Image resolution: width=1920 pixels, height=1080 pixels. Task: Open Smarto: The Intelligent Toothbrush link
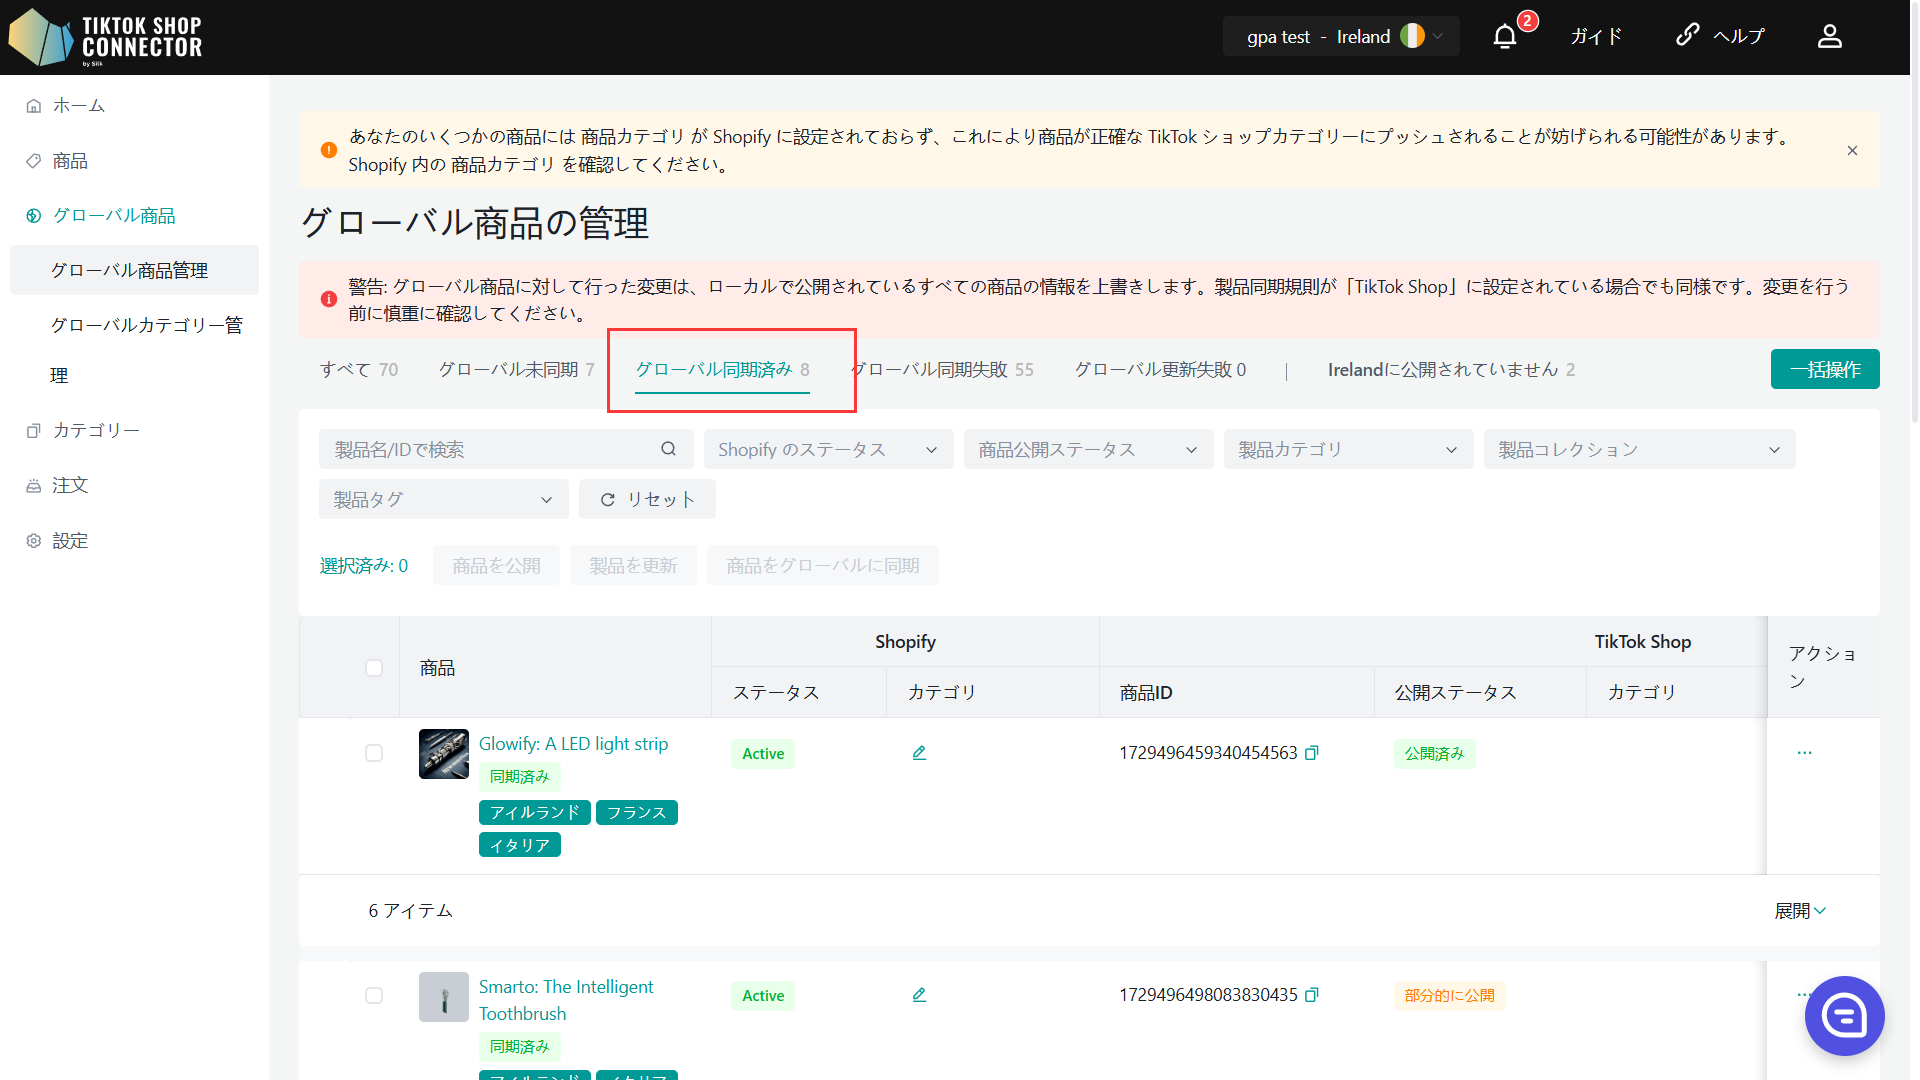click(x=566, y=1000)
